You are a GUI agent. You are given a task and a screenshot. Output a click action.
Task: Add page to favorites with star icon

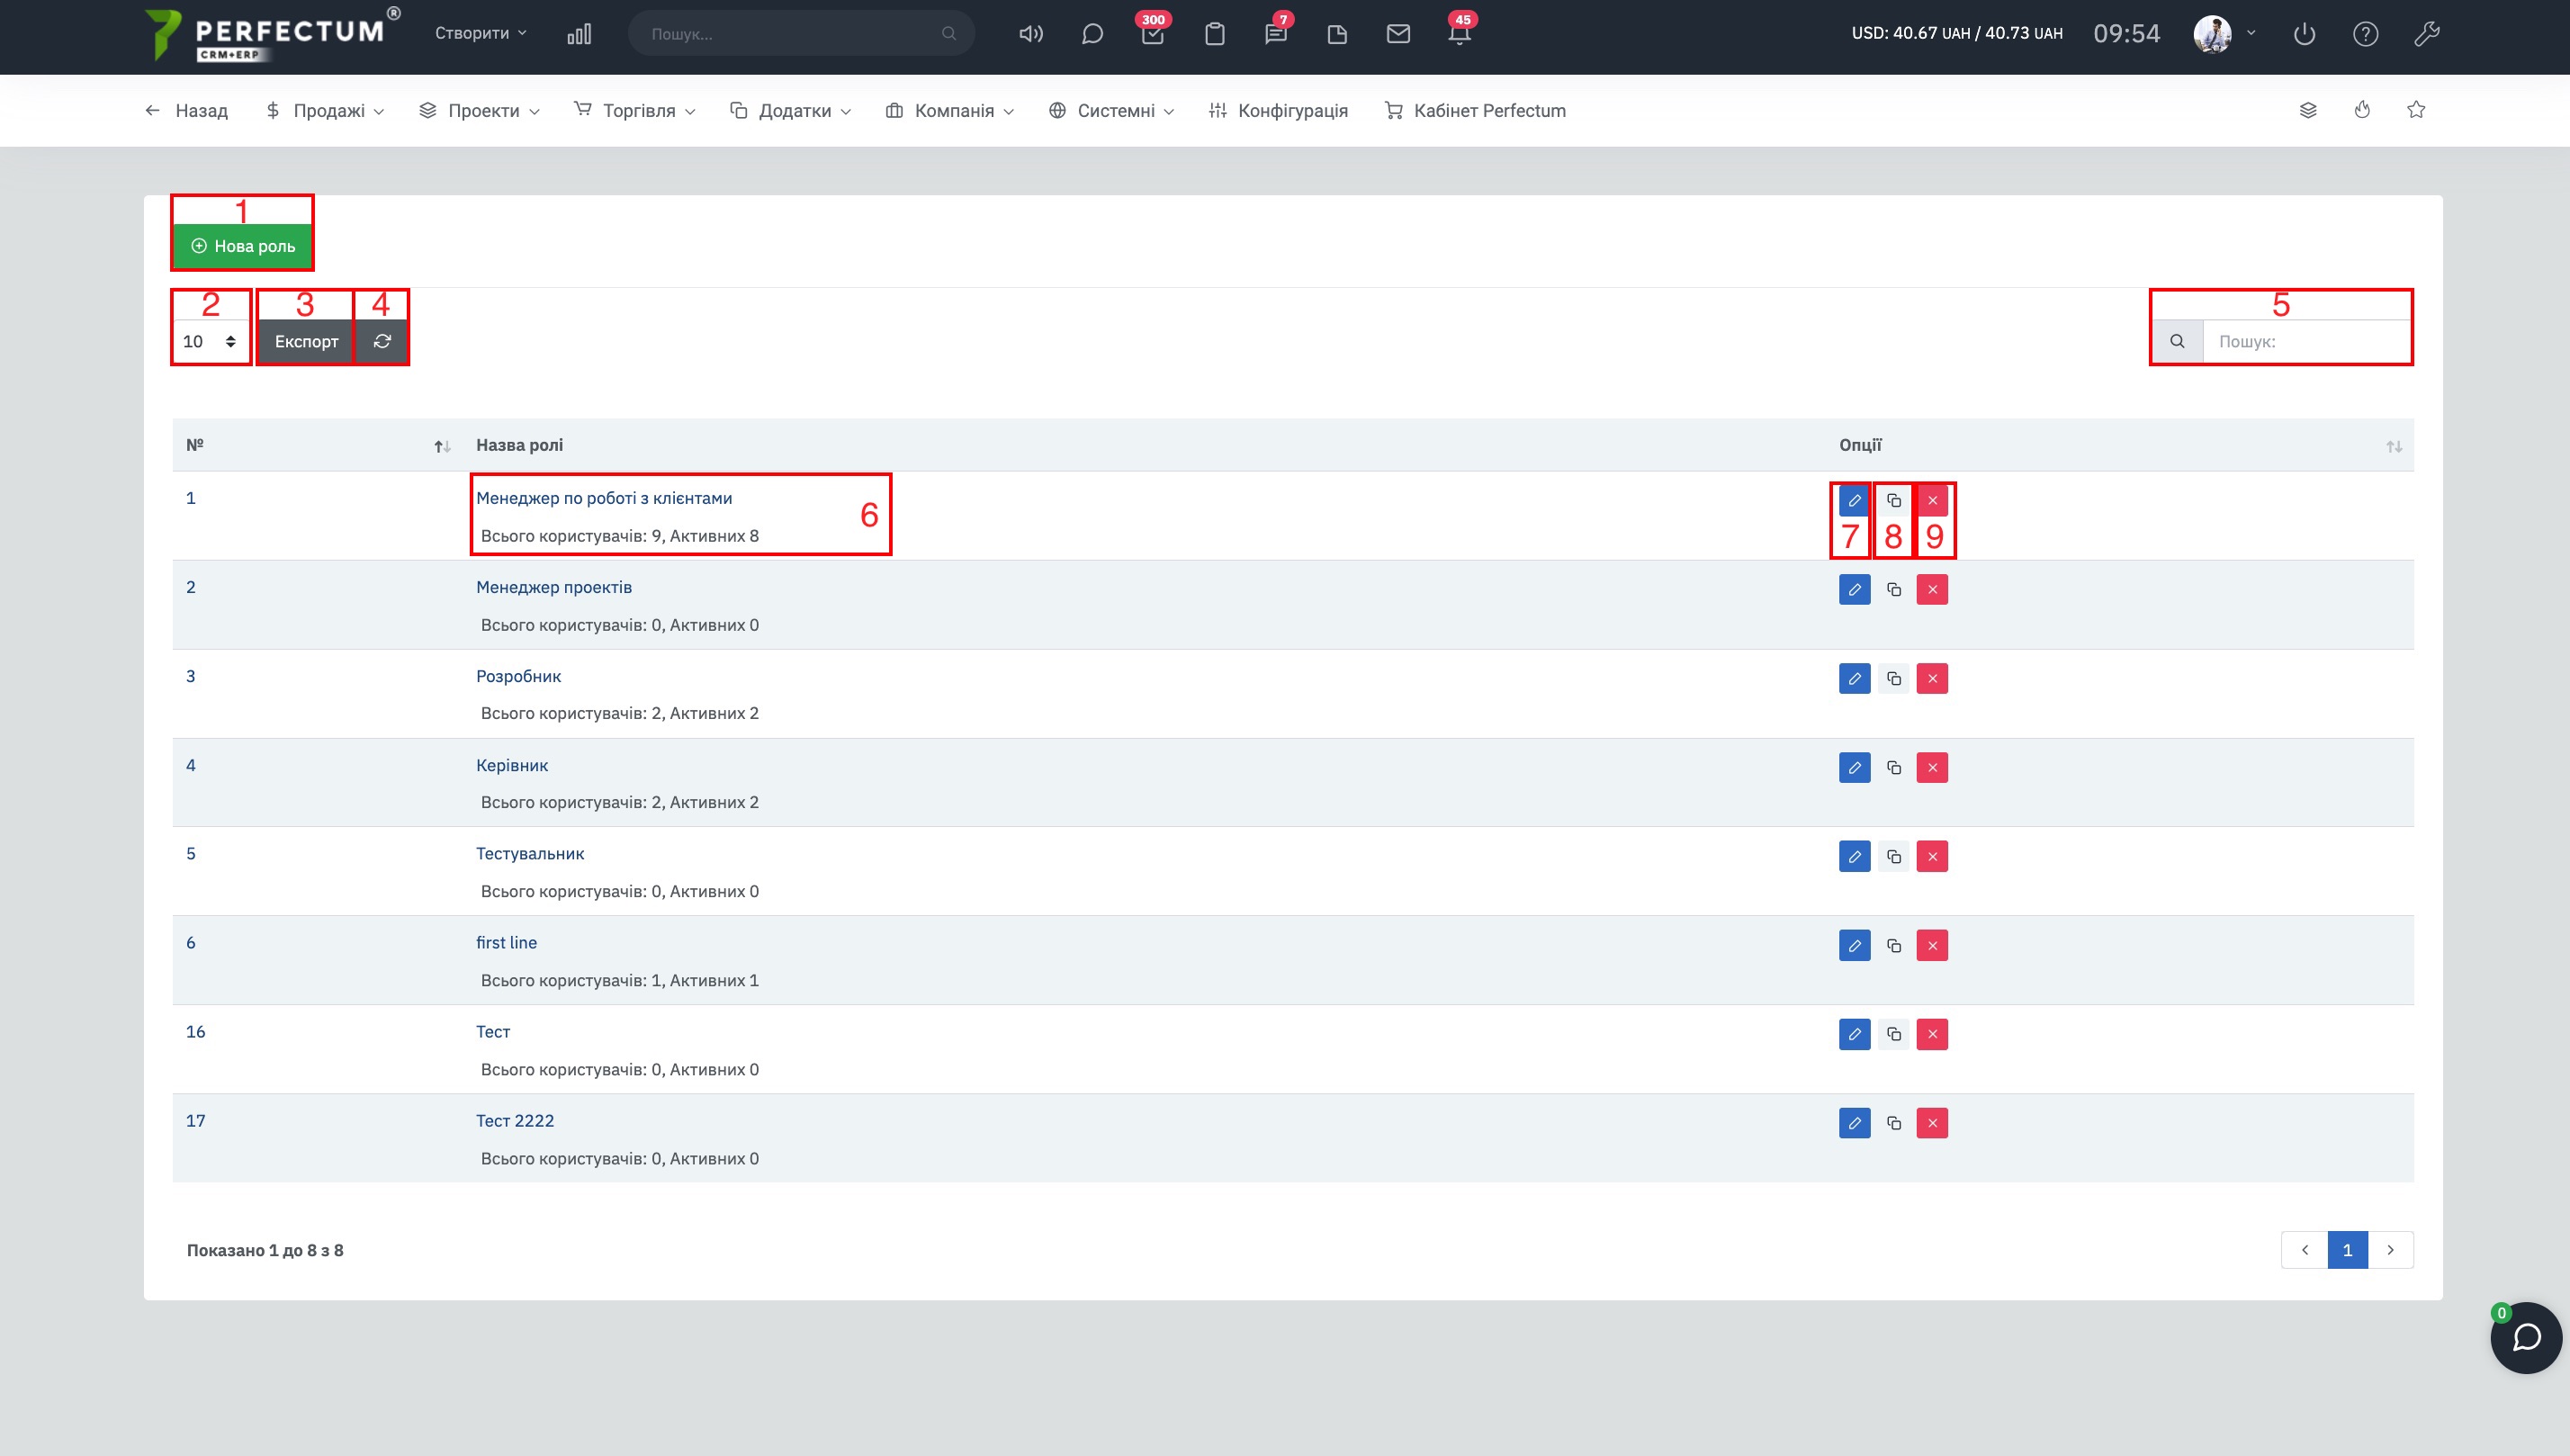pyautogui.click(x=2416, y=110)
